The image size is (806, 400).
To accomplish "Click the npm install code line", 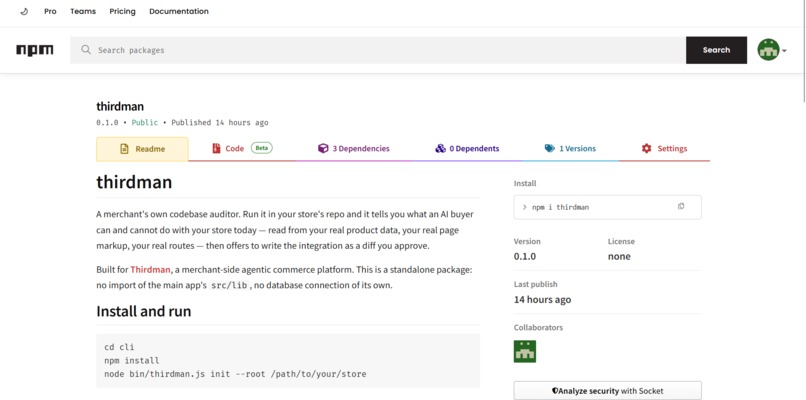I will [132, 360].
